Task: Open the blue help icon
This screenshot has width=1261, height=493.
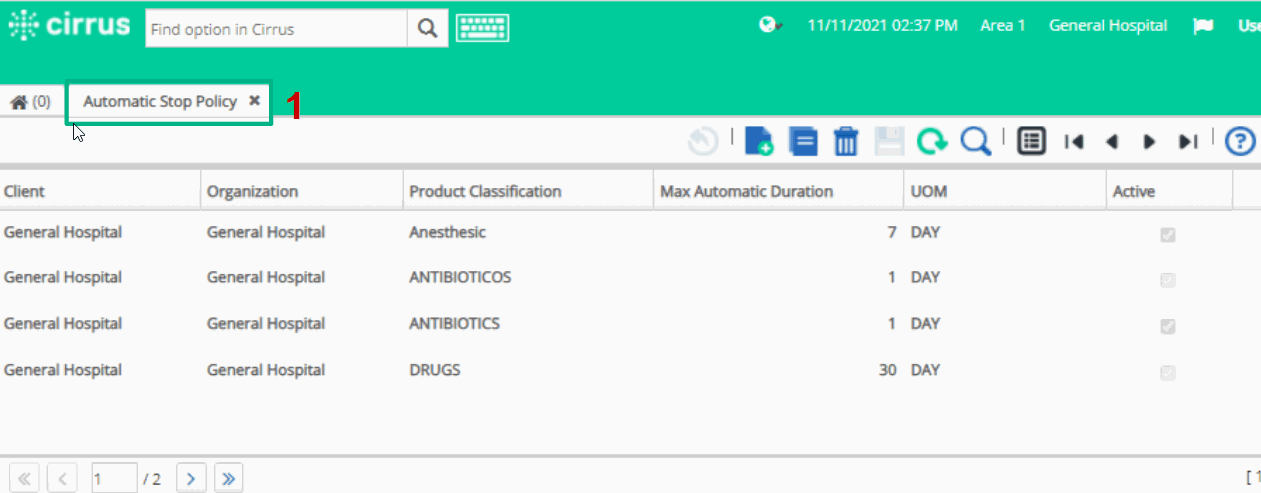Action: [x=1240, y=142]
